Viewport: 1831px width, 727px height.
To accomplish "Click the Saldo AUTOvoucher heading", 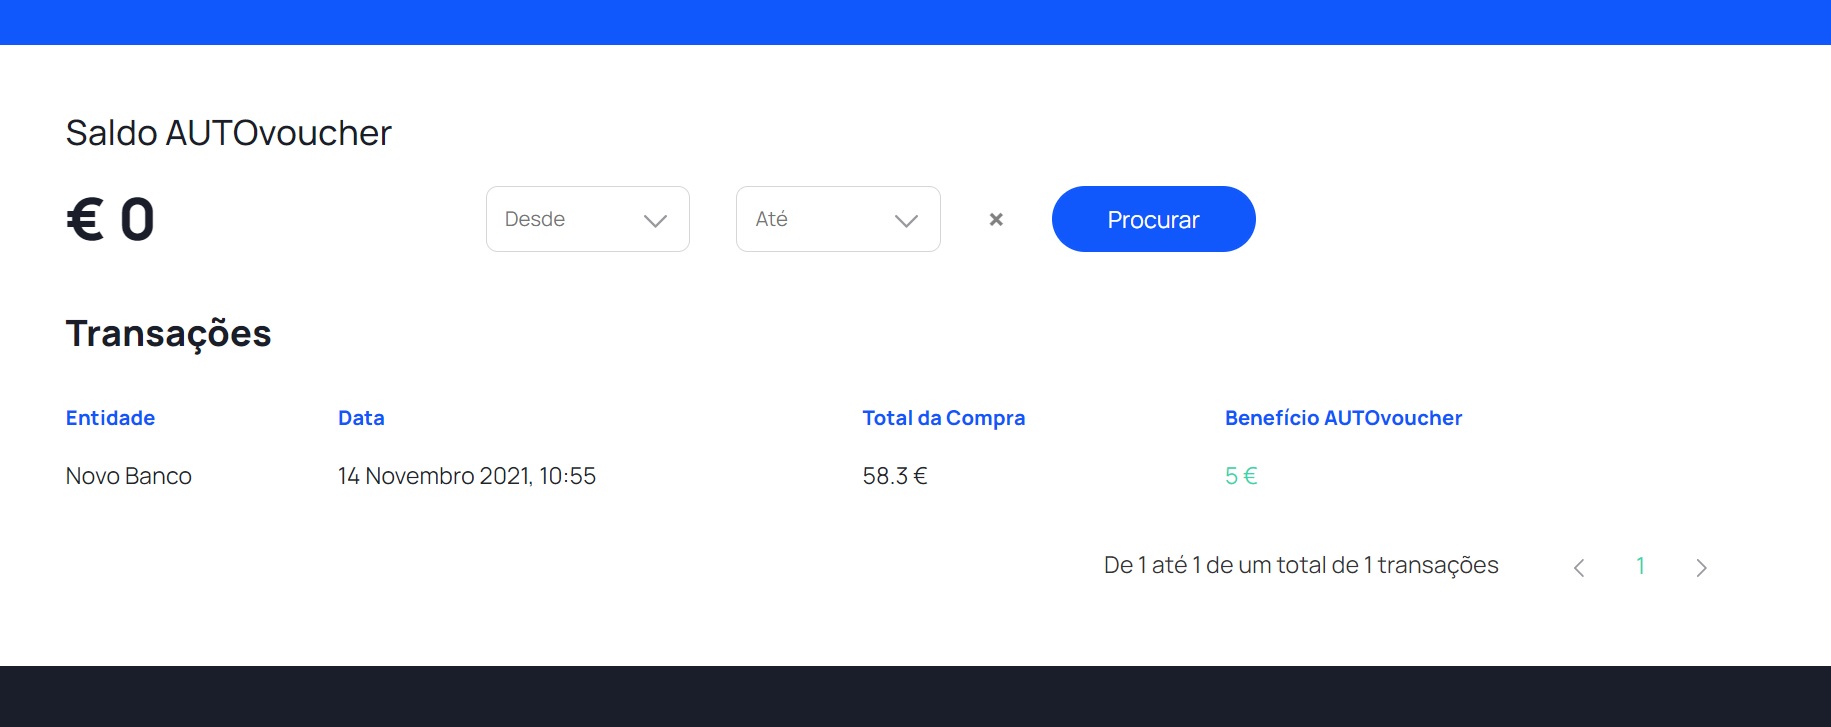I will coord(229,133).
